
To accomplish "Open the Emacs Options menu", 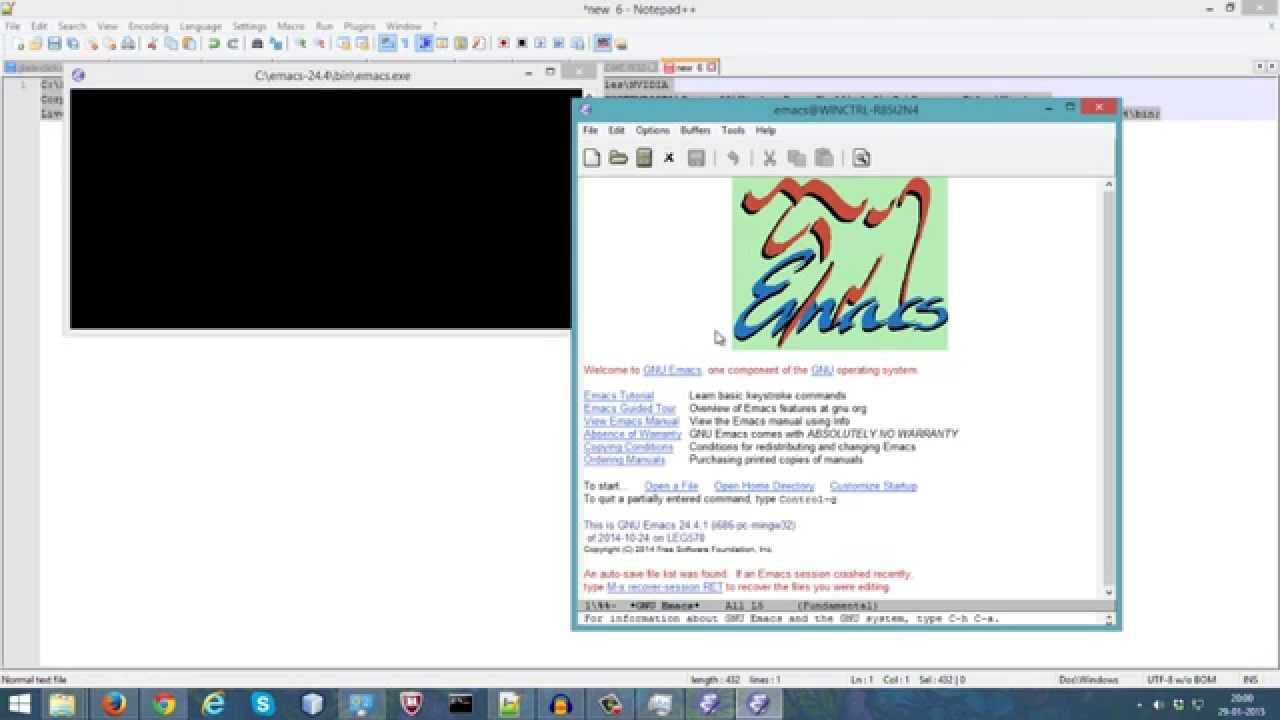I will [652, 131].
